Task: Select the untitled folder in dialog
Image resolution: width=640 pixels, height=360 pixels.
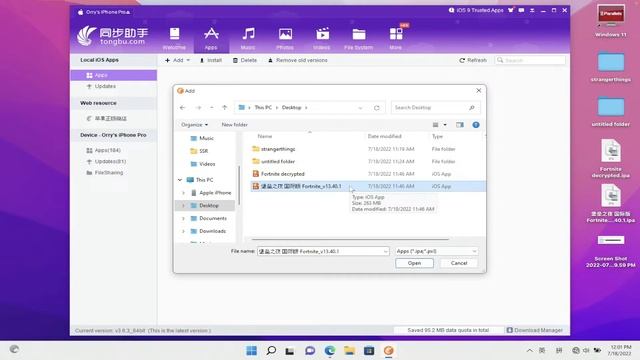Action: (278, 161)
